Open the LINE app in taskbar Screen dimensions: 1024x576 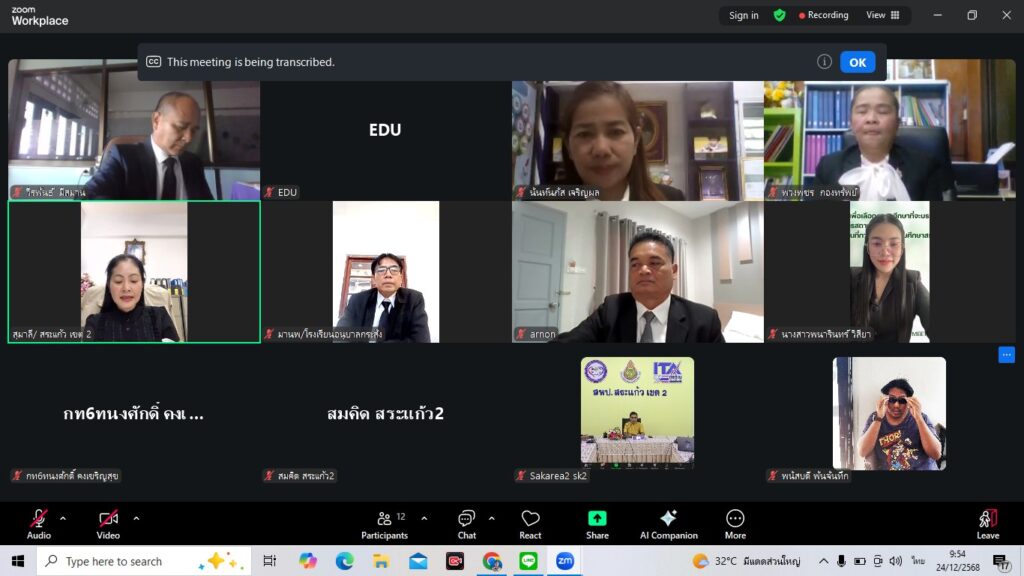click(528, 561)
